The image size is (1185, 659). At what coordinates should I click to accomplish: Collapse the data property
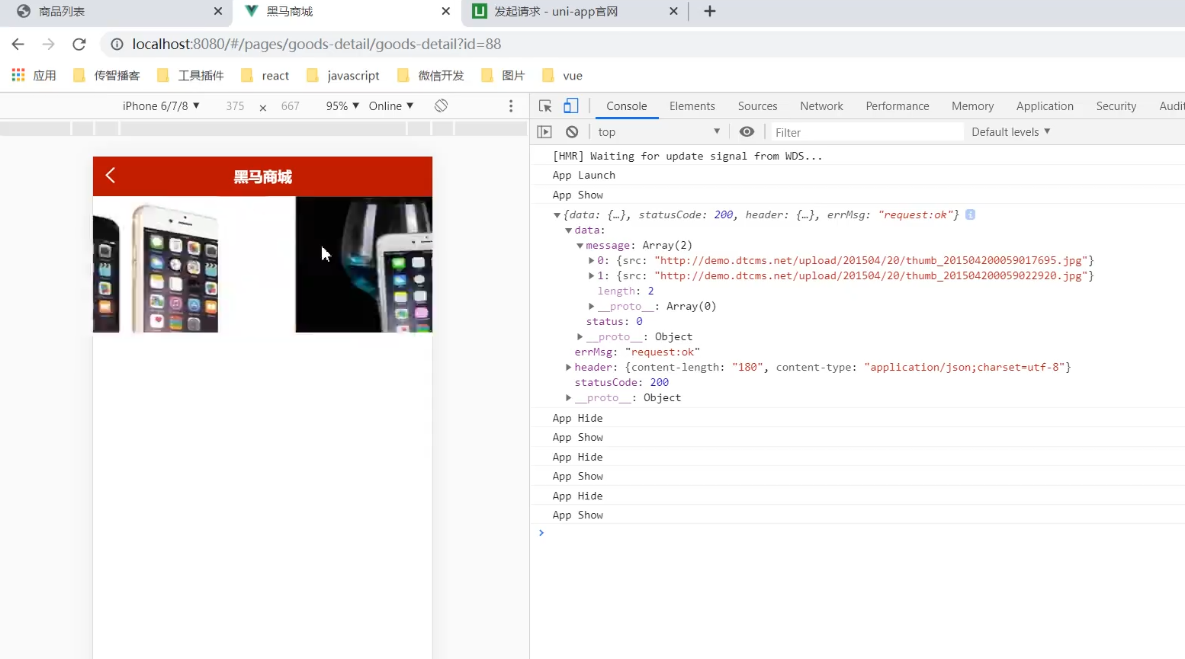[568, 230]
